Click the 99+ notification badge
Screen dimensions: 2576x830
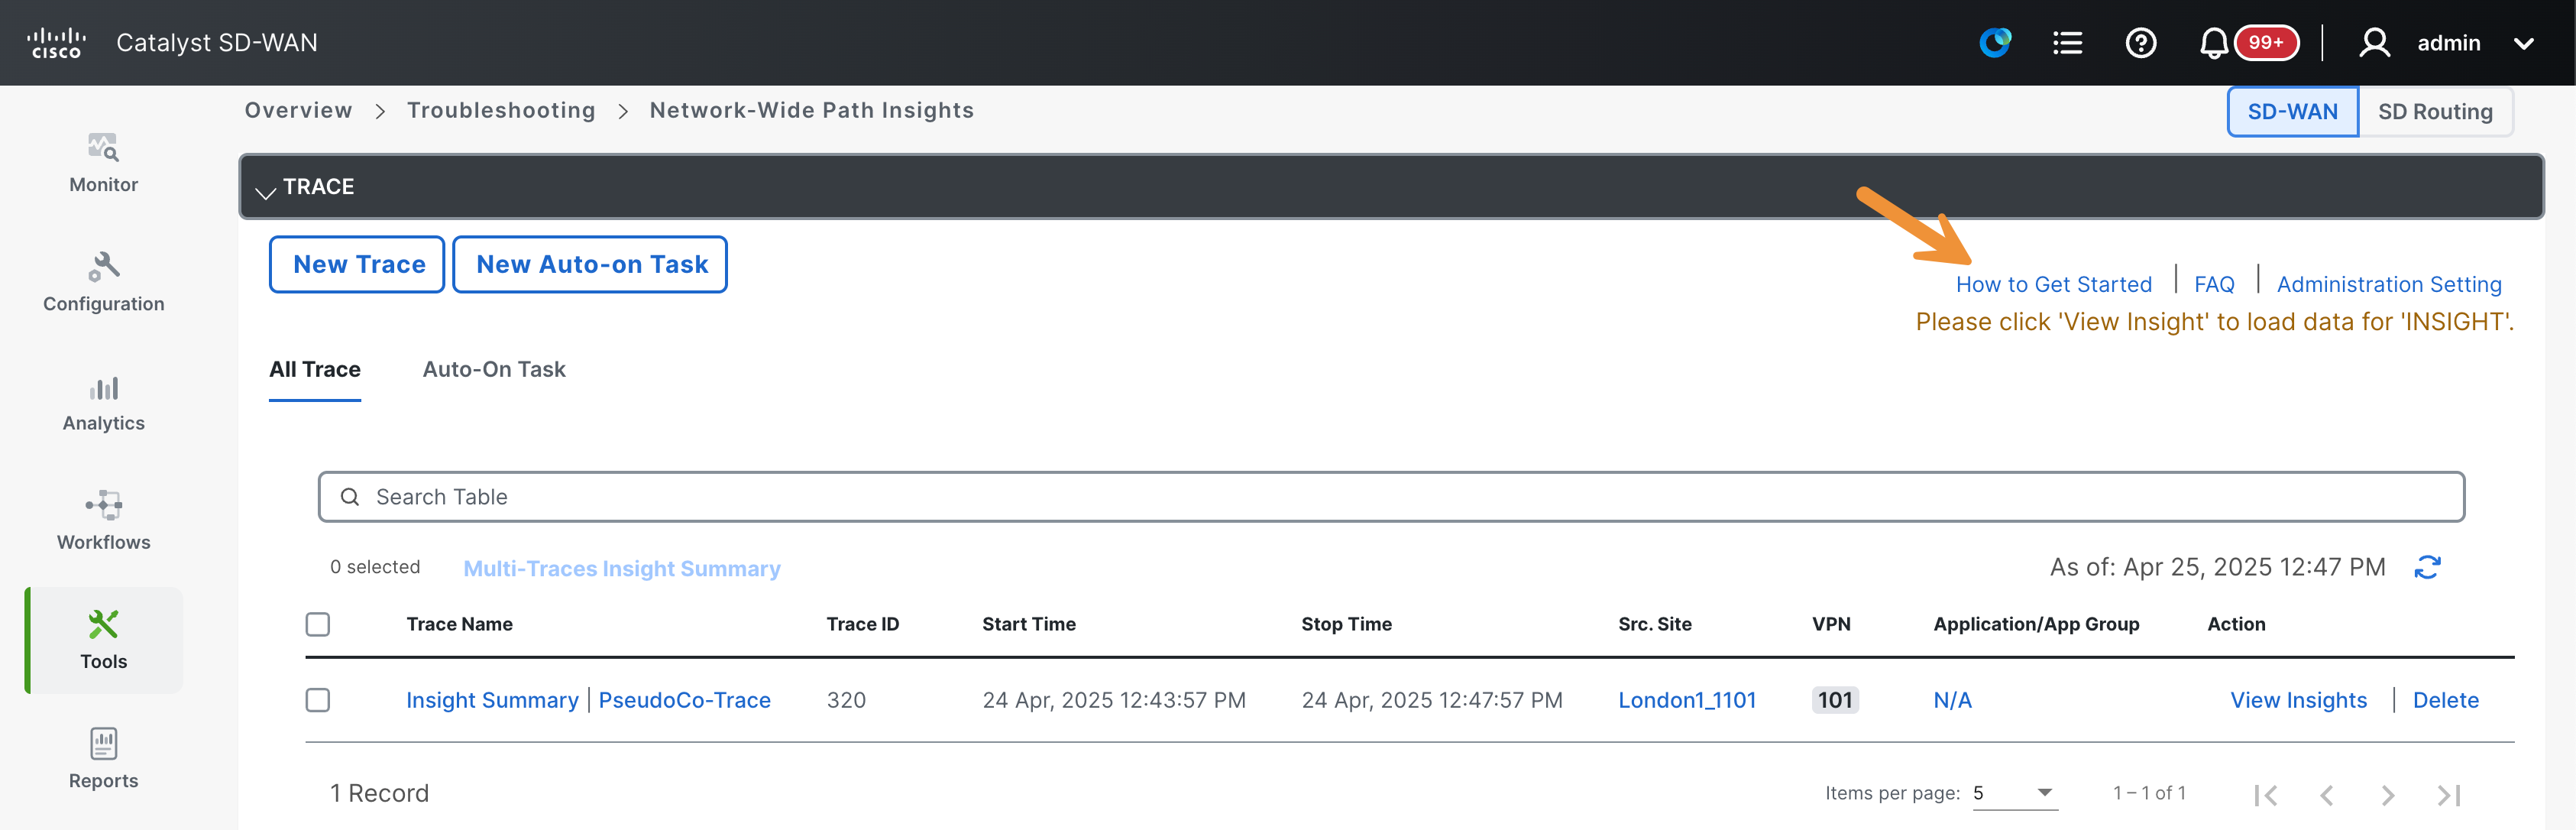pos(2266,42)
